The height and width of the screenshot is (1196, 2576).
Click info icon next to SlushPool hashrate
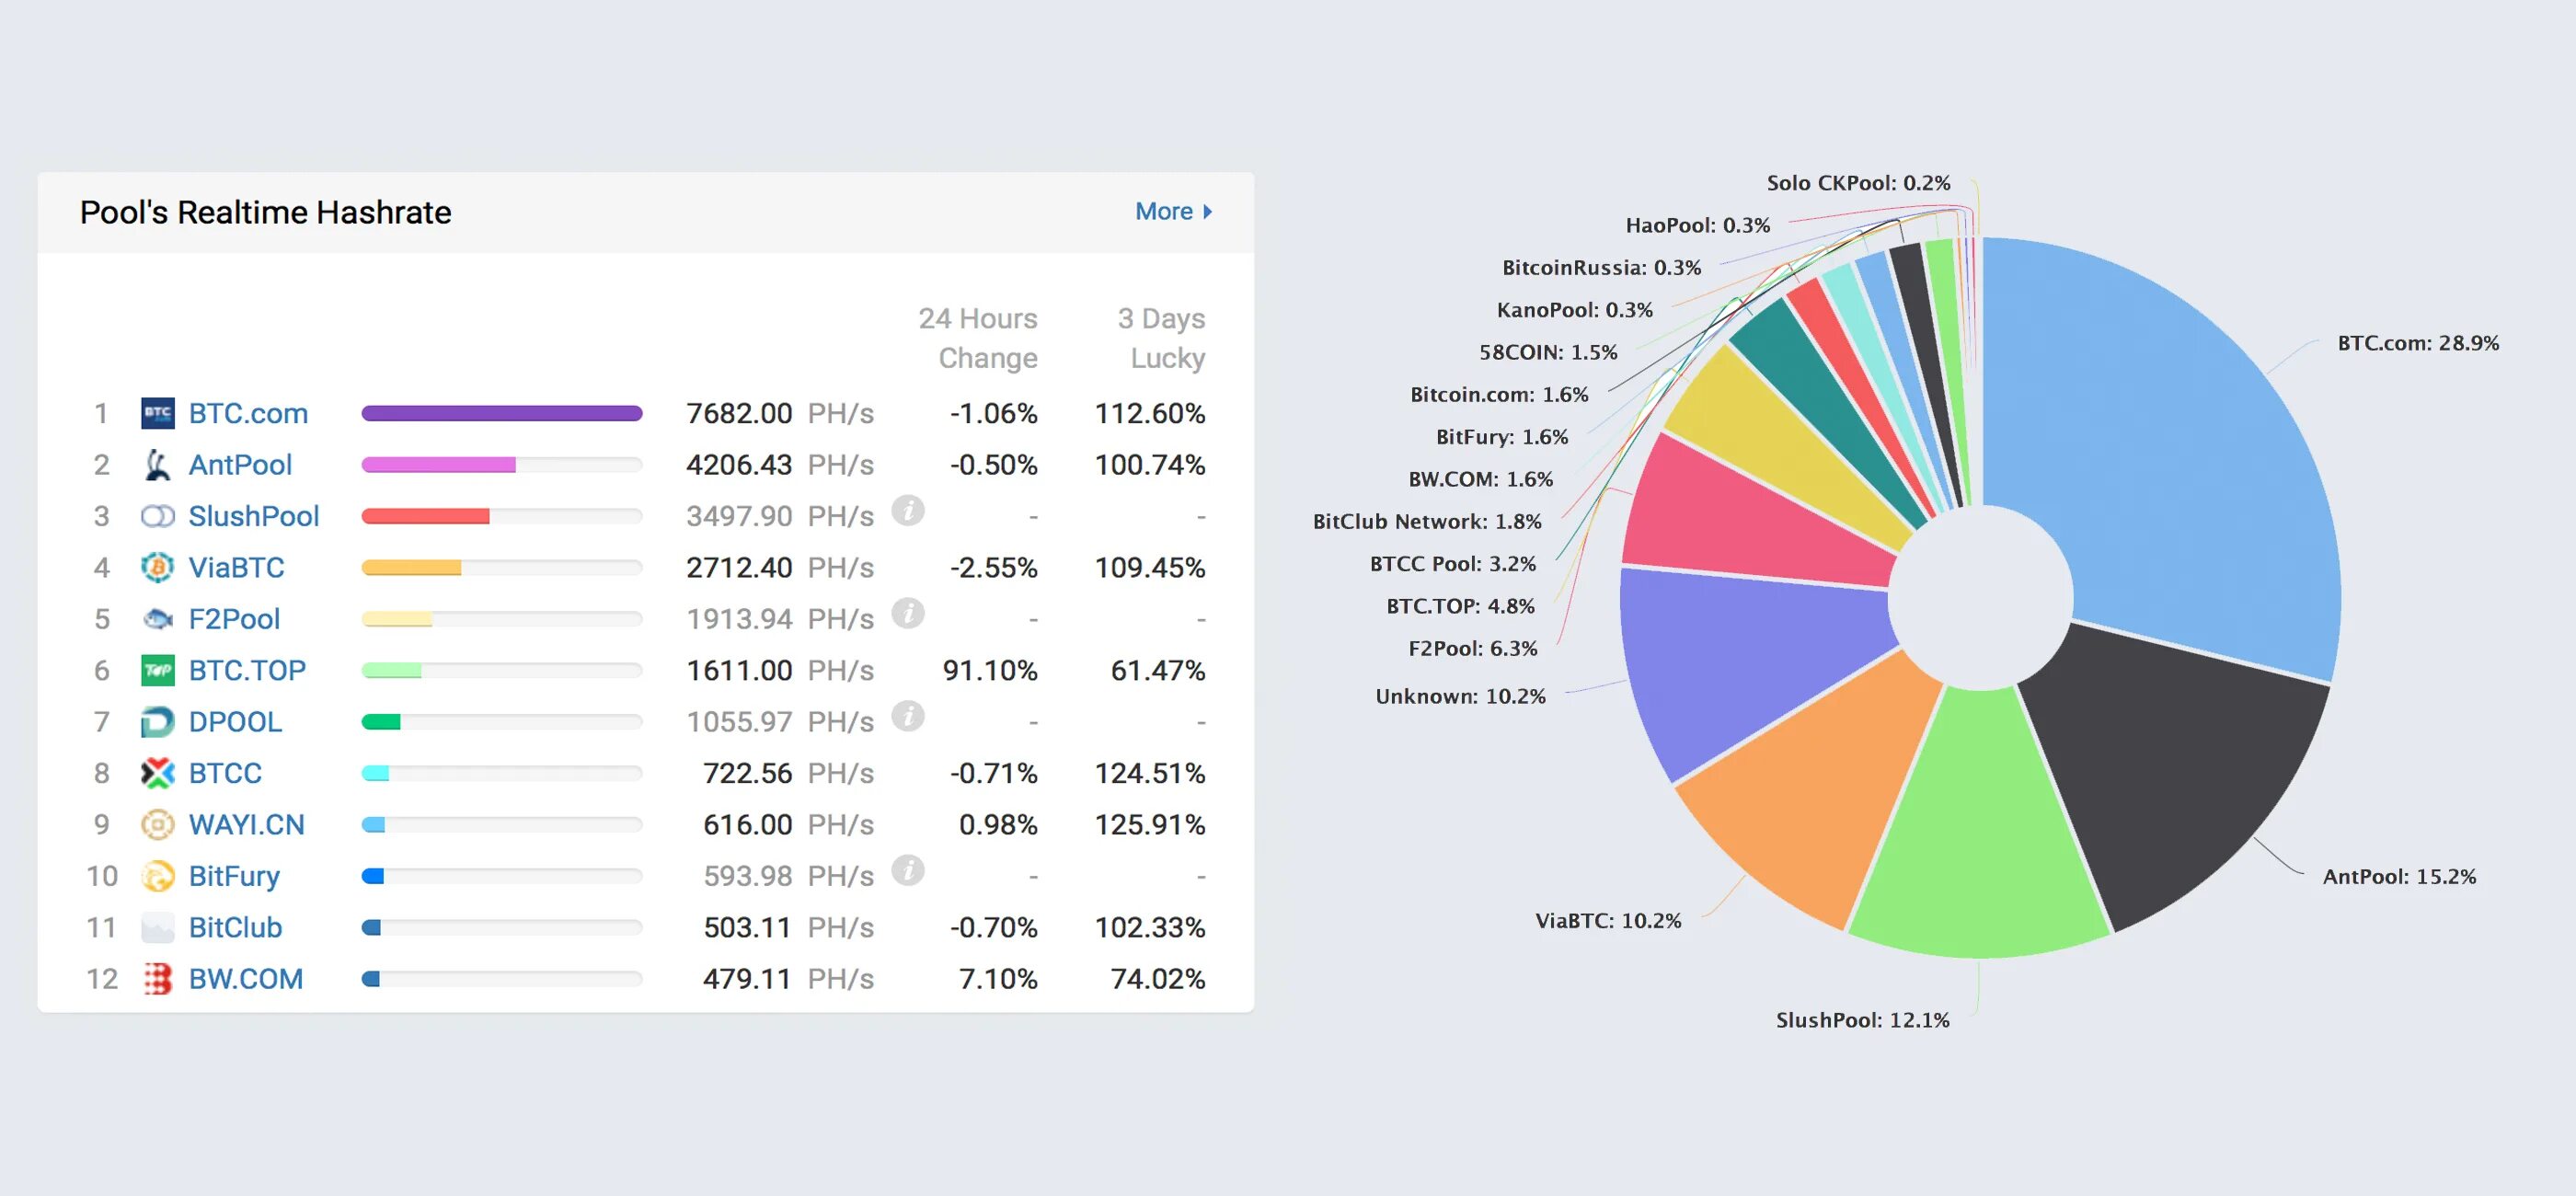coord(907,511)
